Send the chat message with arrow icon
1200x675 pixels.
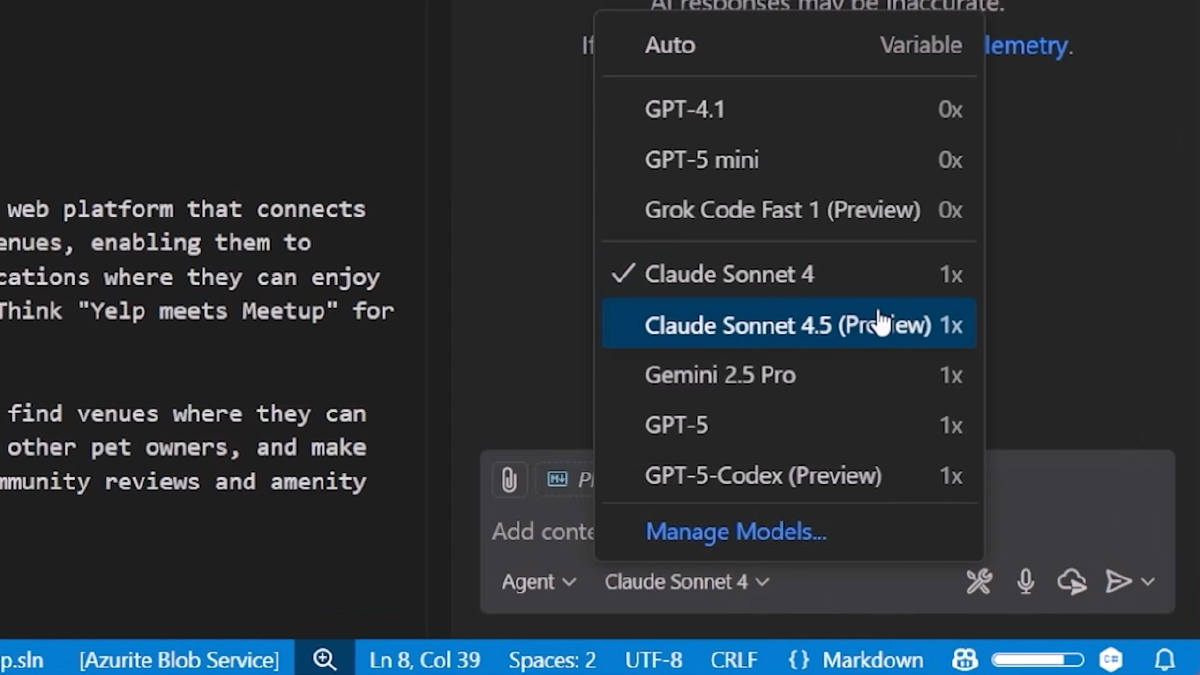1117,581
